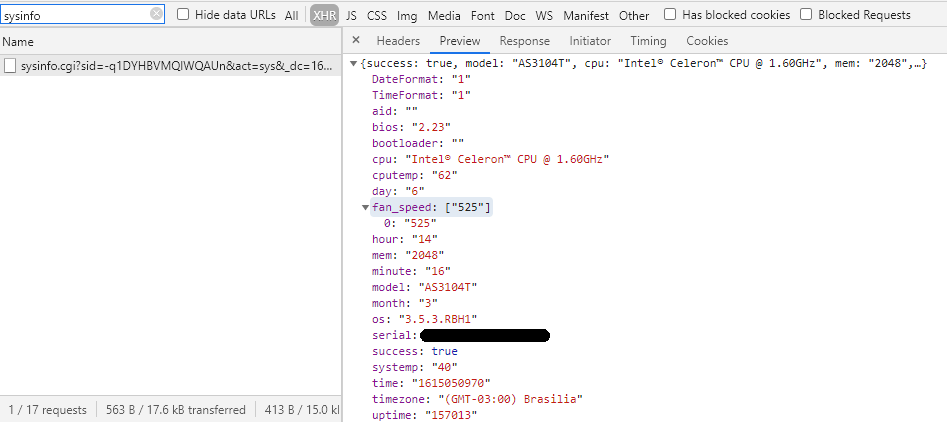947x422 pixels.
Task: Select the Timing tab
Action: [648, 41]
